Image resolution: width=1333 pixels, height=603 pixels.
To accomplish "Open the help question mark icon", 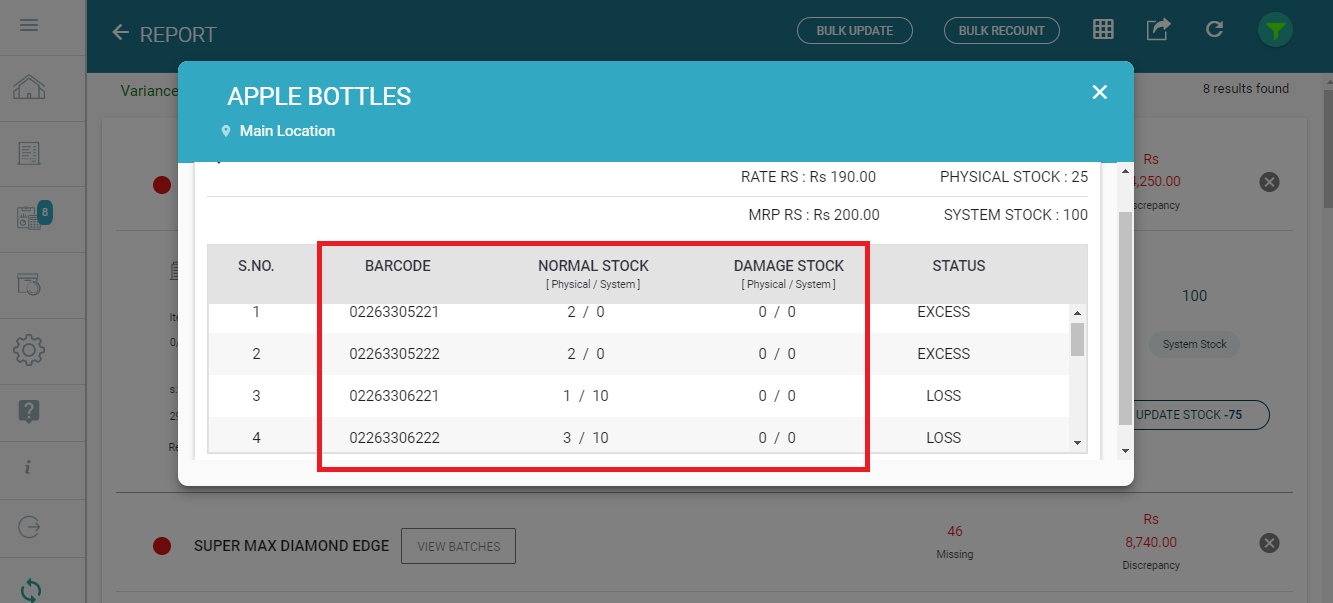I will pyautogui.click(x=29, y=410).
